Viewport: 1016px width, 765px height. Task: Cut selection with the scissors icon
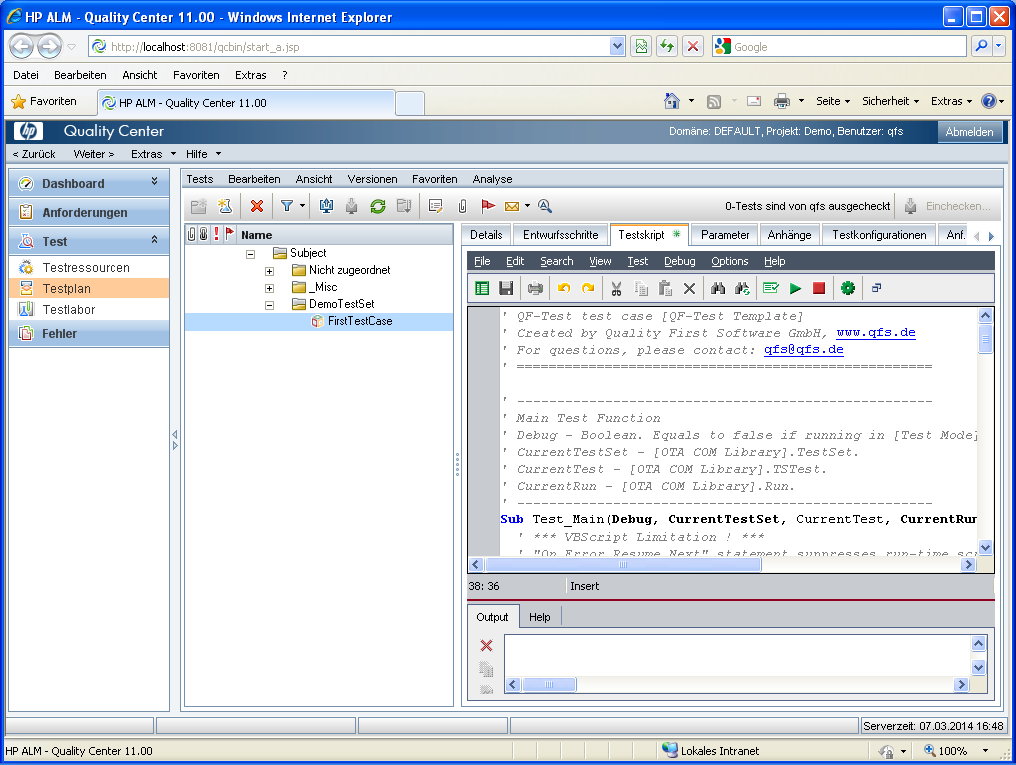[616, 288]
